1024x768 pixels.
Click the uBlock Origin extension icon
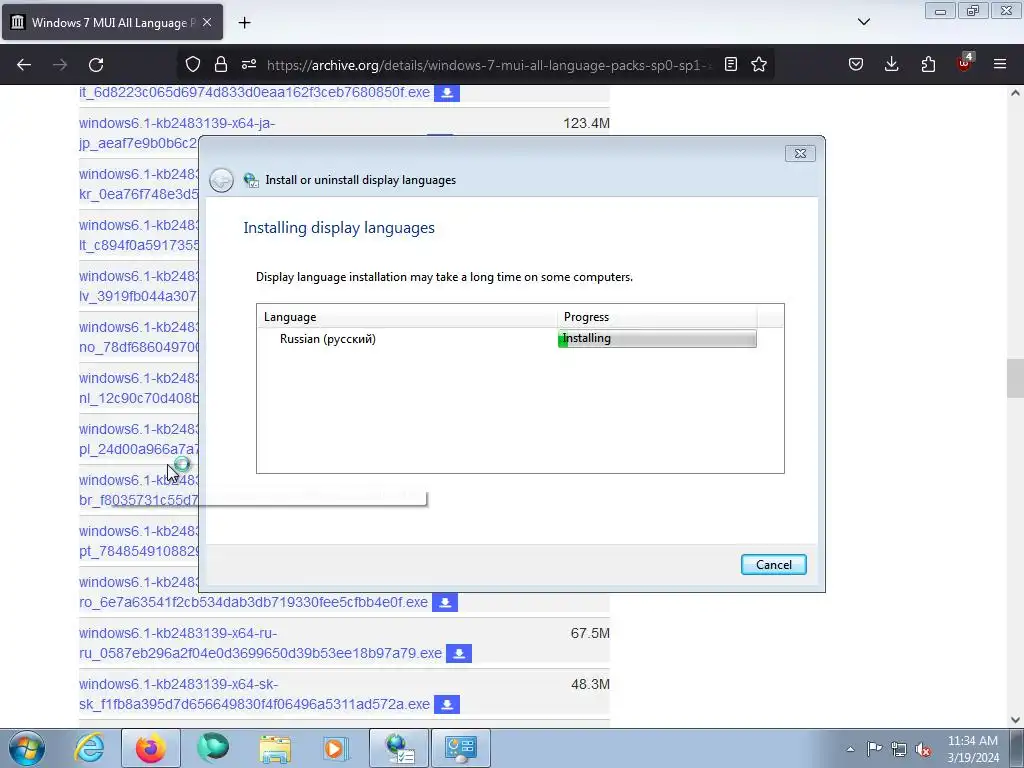[965, 63]
